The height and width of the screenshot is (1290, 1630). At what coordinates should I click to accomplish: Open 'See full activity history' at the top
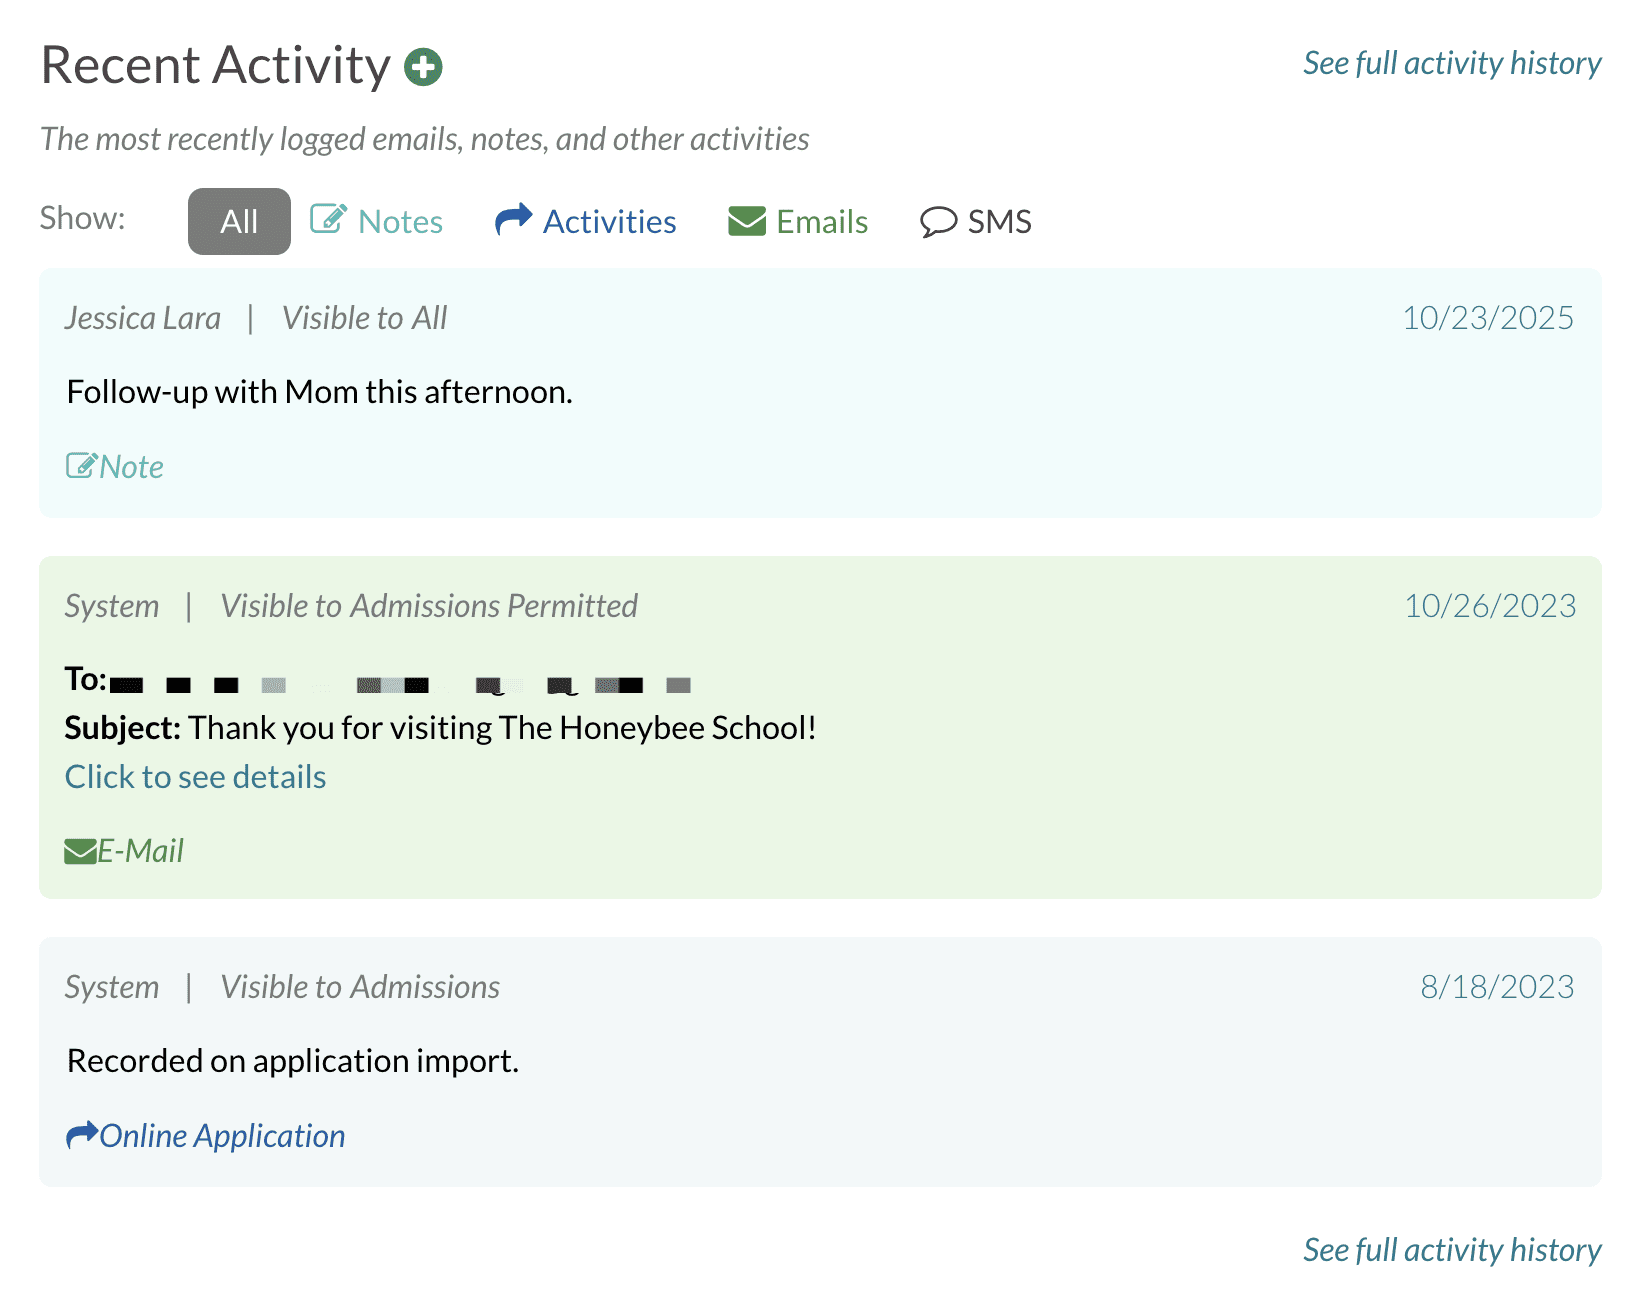tap(1451, 63)
